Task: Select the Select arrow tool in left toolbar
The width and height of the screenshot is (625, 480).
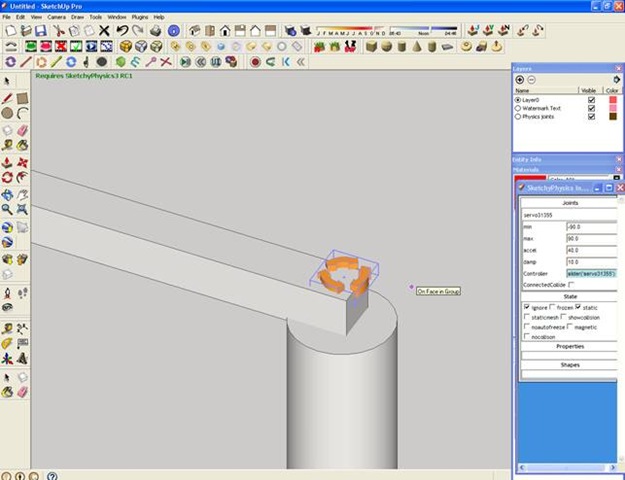Action: [x=7, y=80]
